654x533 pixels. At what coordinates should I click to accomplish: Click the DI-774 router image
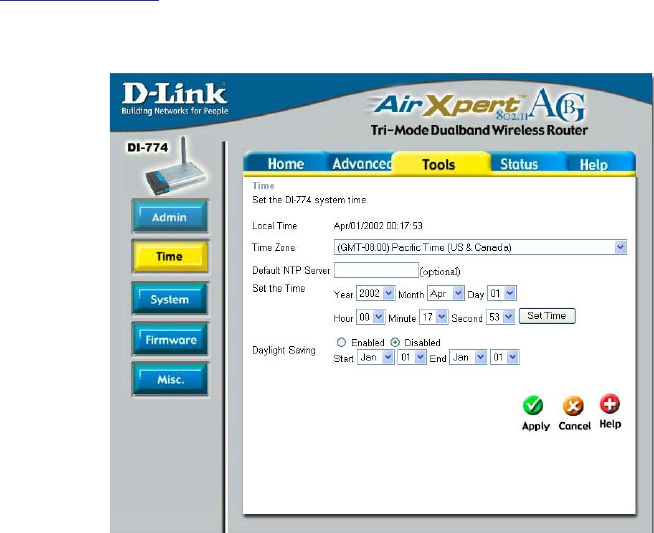176,167
